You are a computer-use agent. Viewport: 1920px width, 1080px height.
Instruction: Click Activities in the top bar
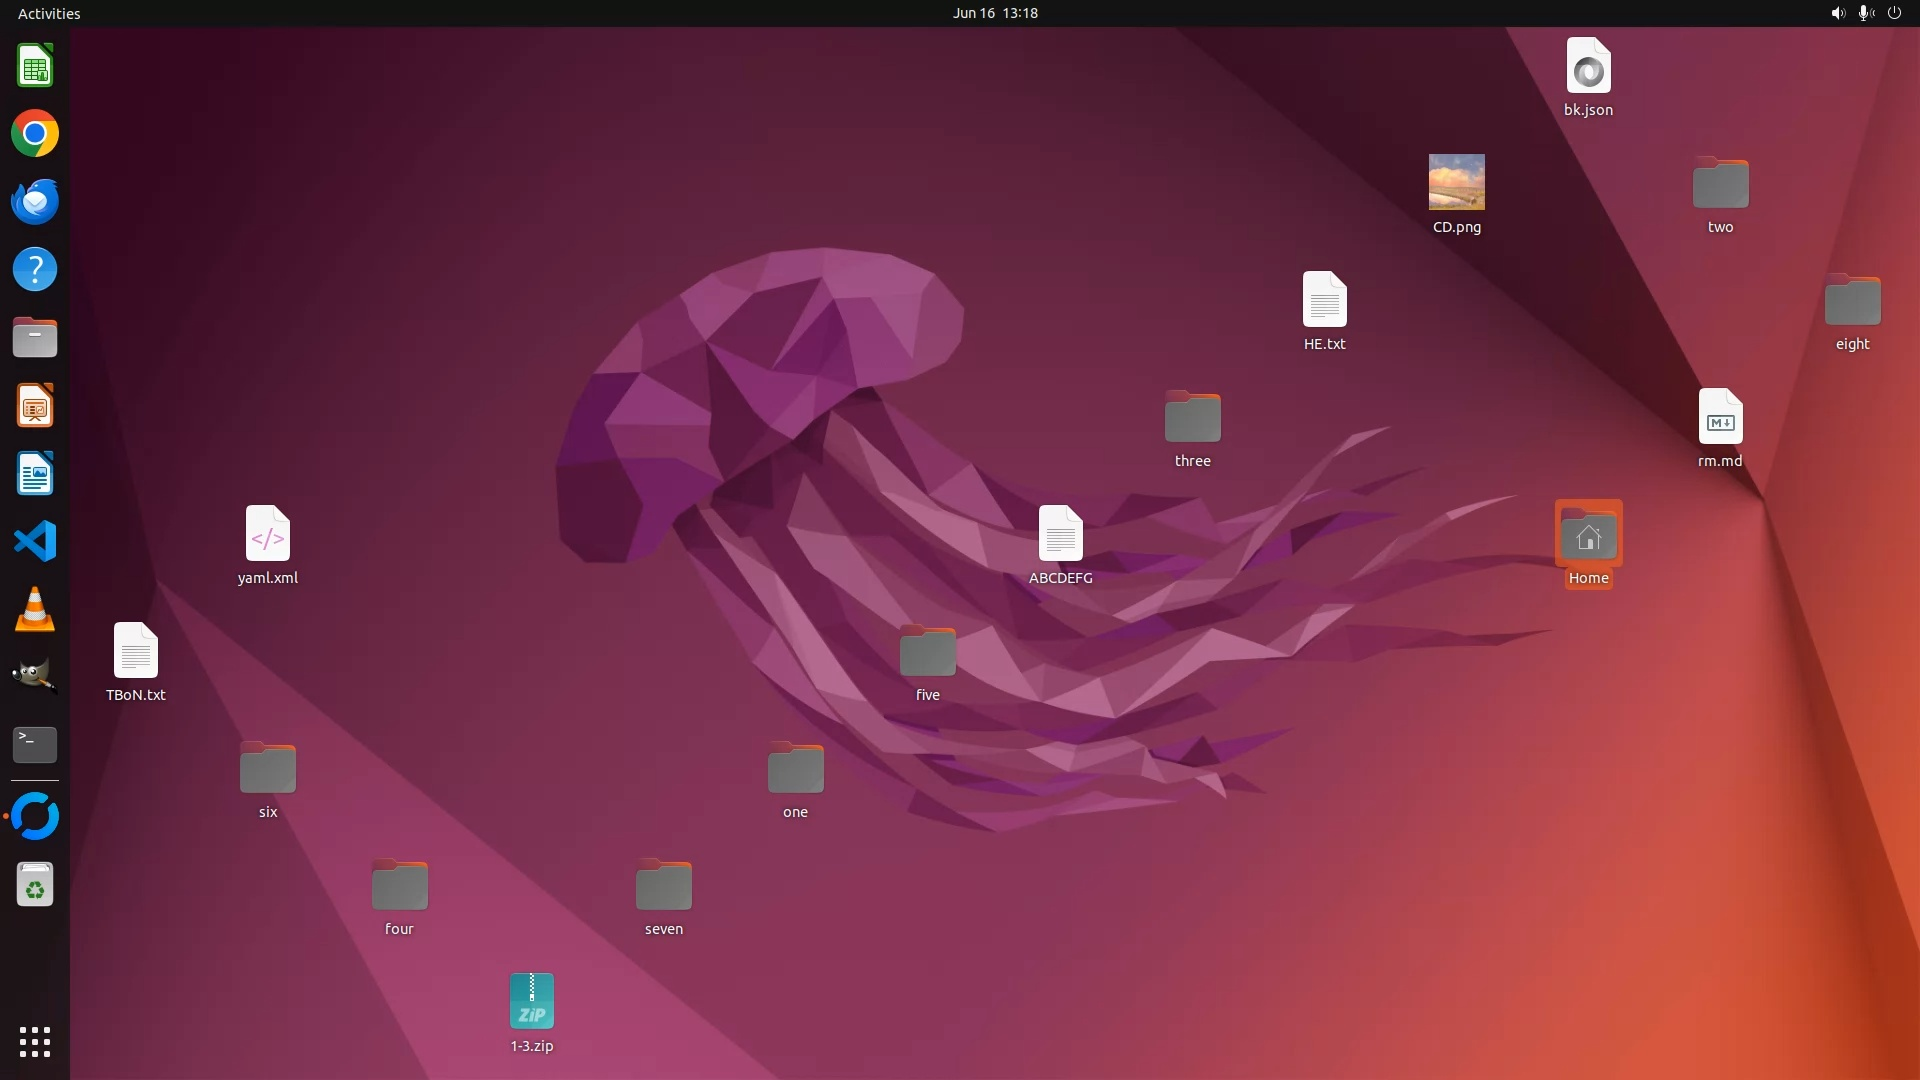pos(49,13)
